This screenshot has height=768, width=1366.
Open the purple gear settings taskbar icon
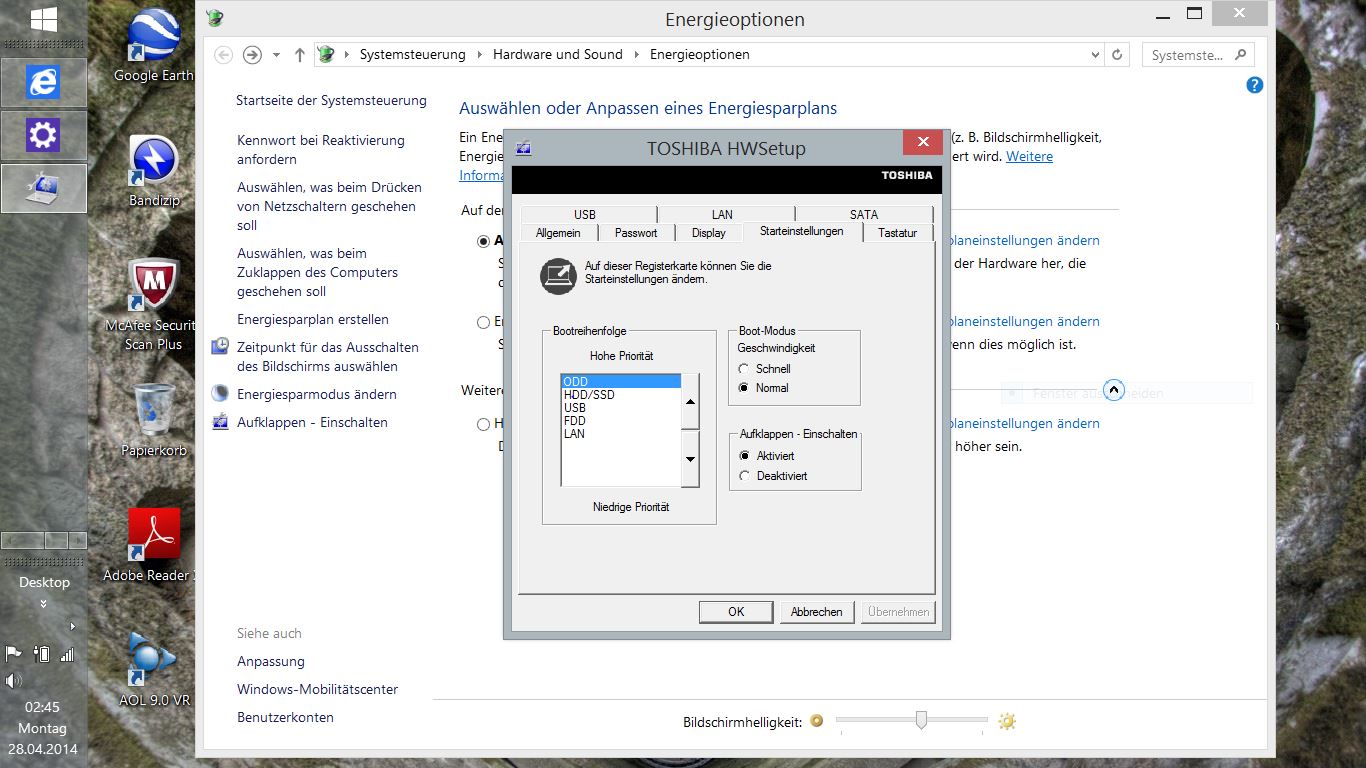coord(43,135)
